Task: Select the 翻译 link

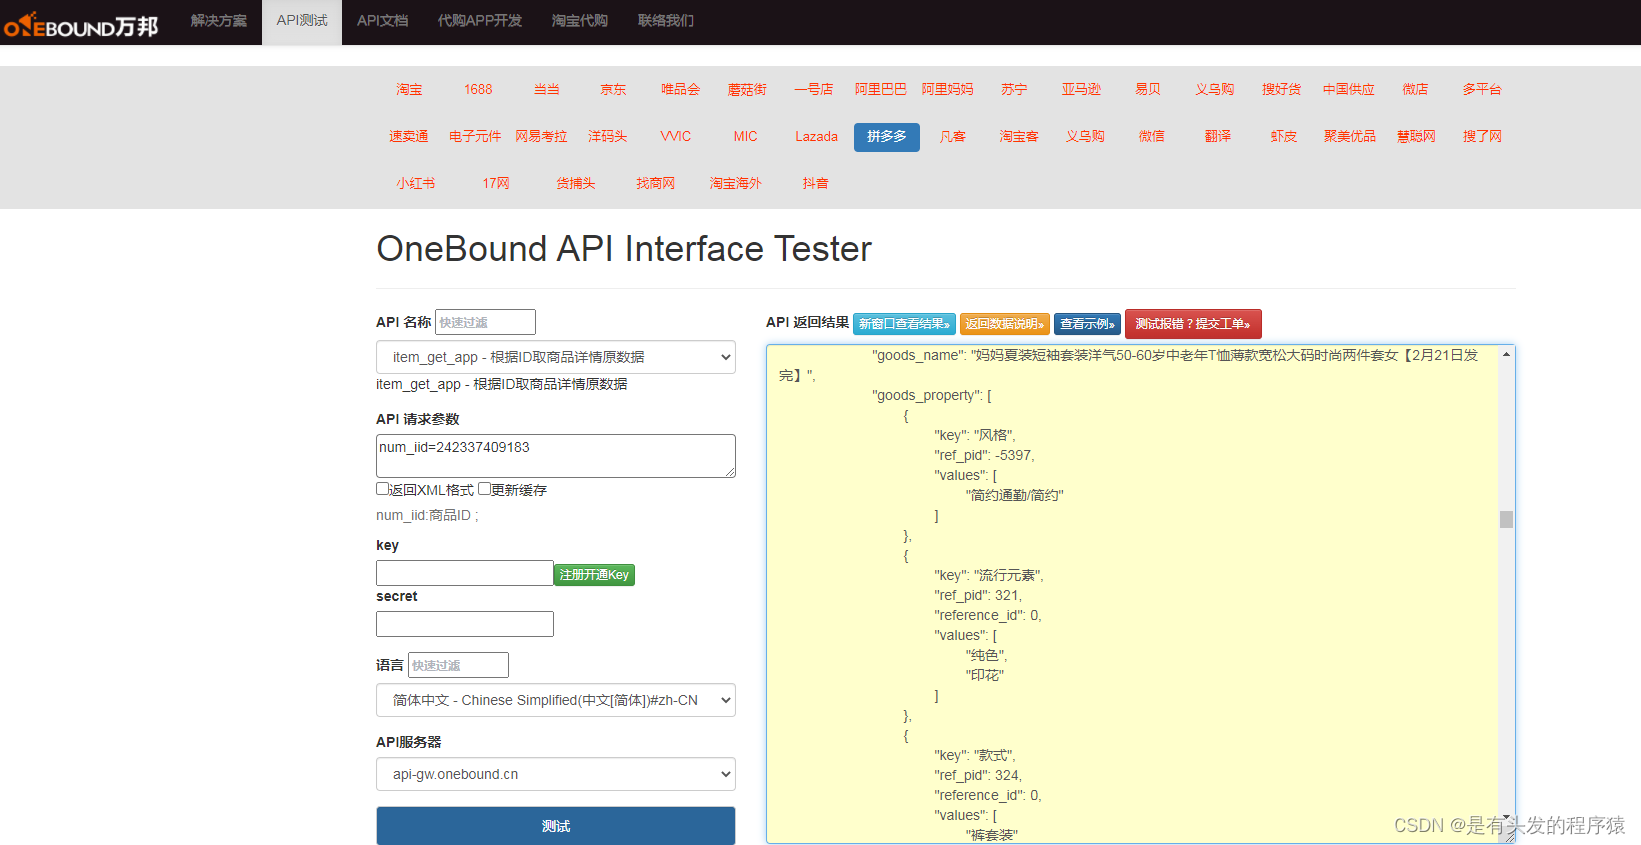Action: pos(1218,136)
